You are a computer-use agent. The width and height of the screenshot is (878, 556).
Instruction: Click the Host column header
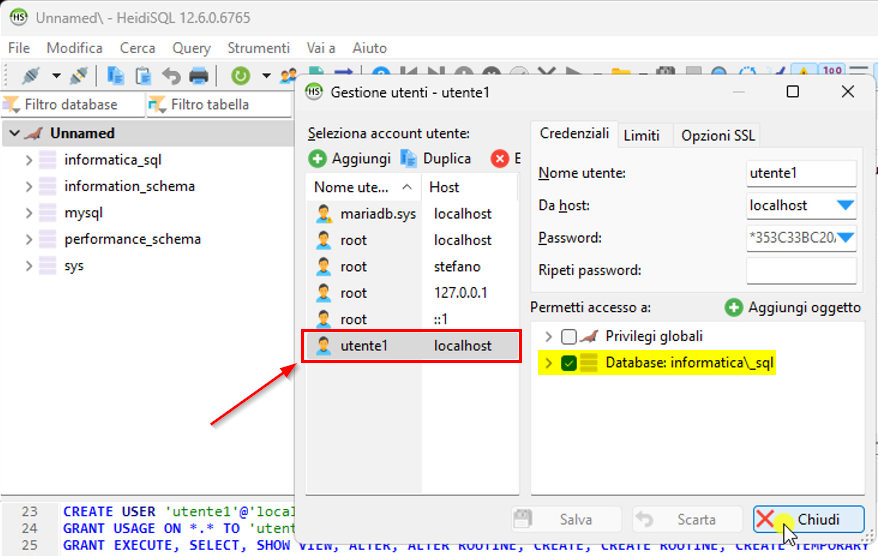(x=469, y=187)
